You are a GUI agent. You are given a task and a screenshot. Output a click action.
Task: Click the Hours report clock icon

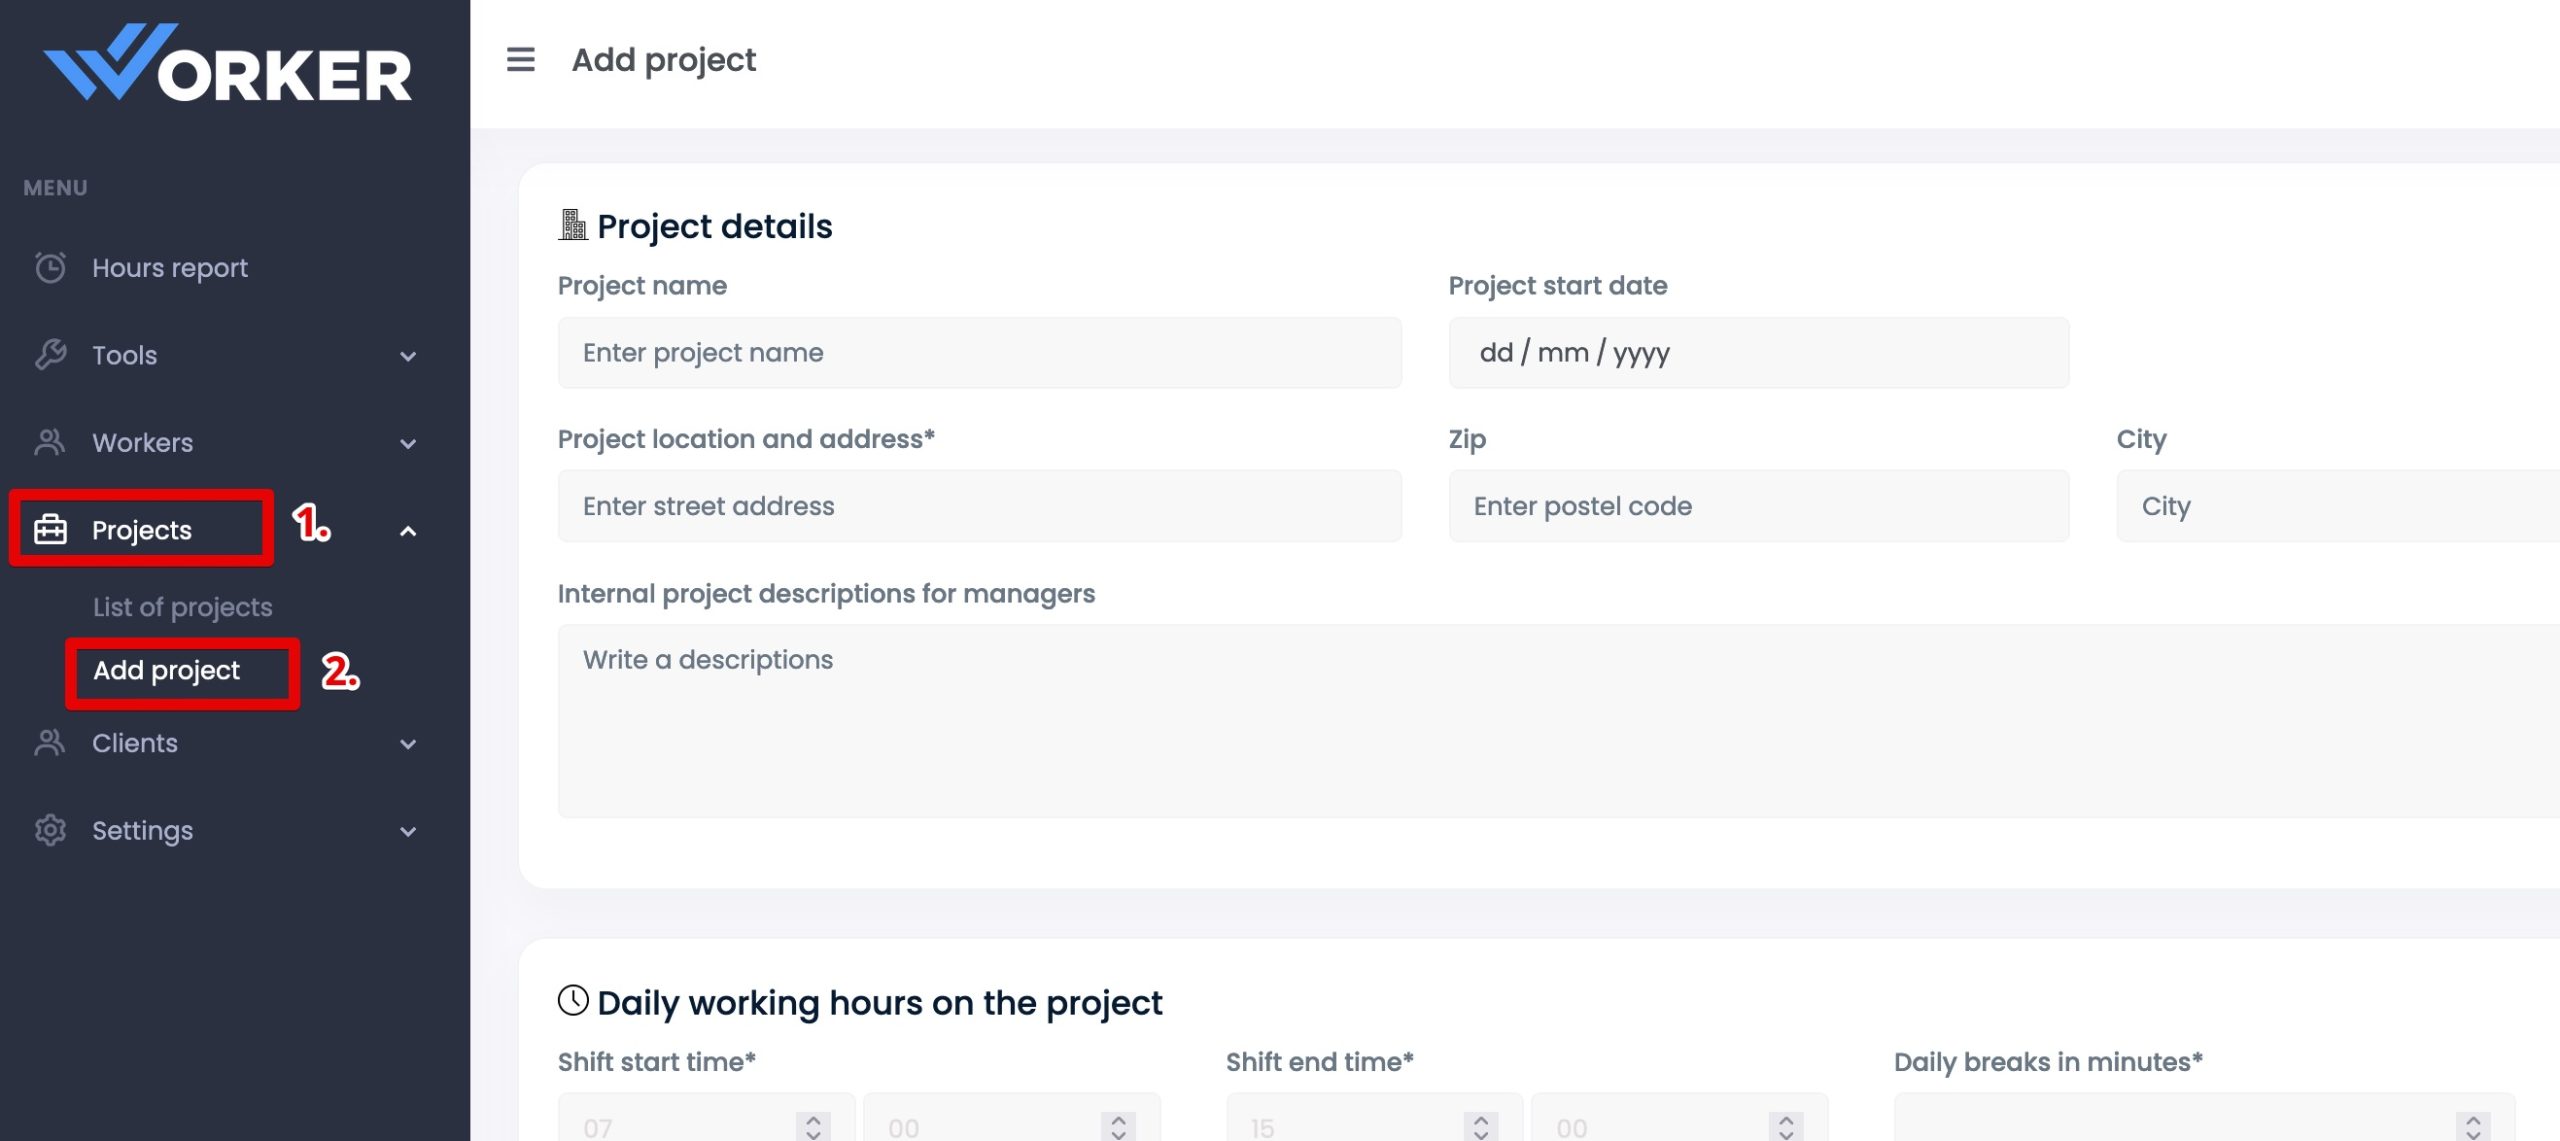click(50, 267)
